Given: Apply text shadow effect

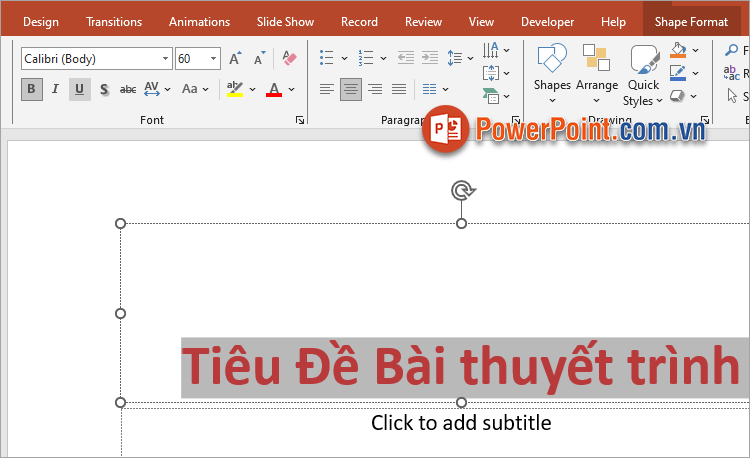Looking at the screenshot, I should (104, 89).
